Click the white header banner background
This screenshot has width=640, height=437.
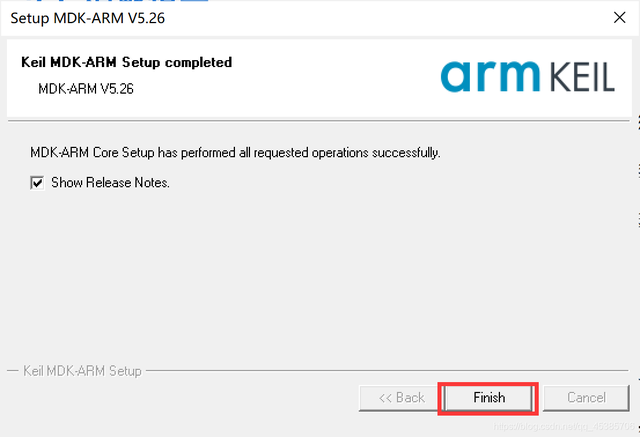click(318, 78)
